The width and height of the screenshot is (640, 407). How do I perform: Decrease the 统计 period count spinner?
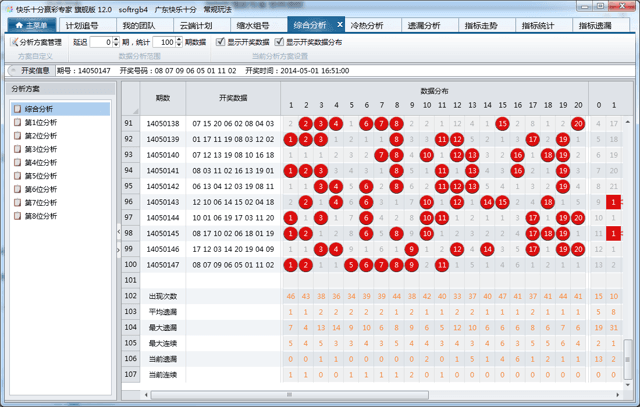pos(180,46)
